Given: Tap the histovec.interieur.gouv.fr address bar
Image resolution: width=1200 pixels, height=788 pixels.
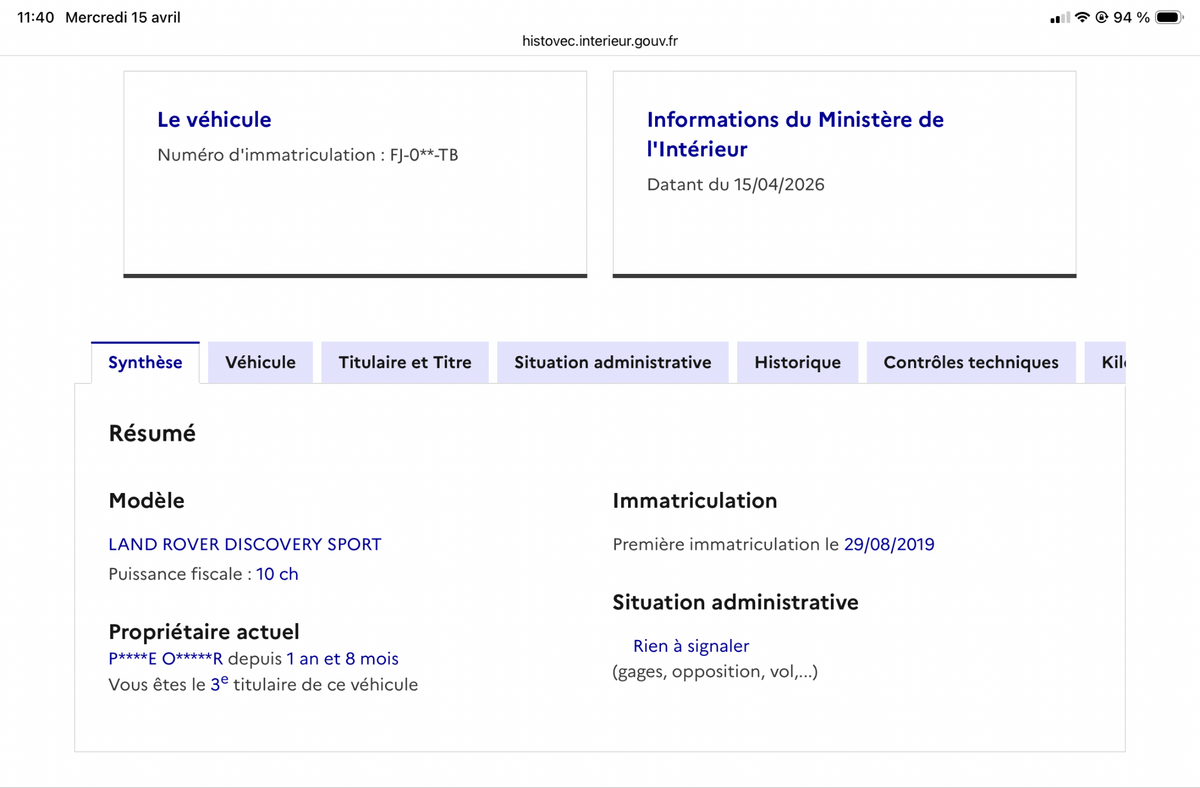Looking at the screenshot, I should tap(600, 41).
